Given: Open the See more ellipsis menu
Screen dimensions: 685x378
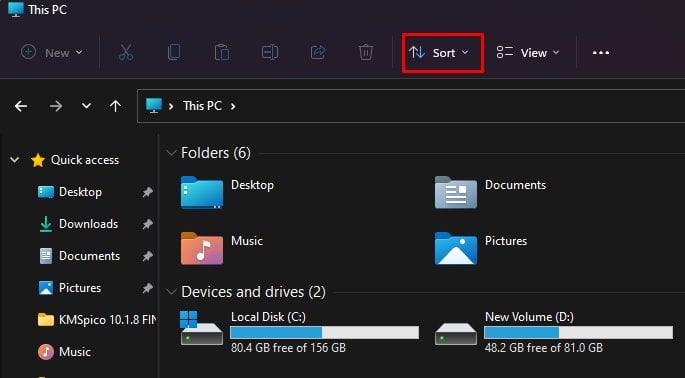Looking at the screenshot, I should tap(601, 53).
